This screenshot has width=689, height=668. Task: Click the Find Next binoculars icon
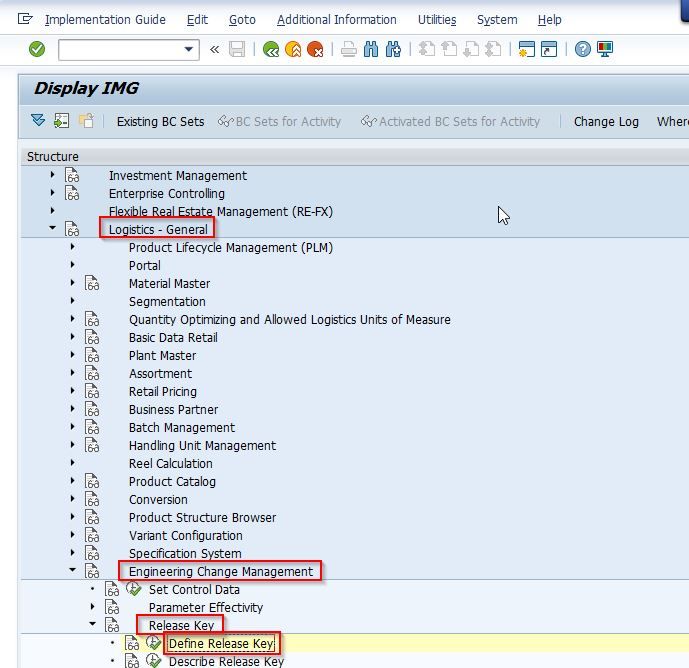[x=393, y=49]
